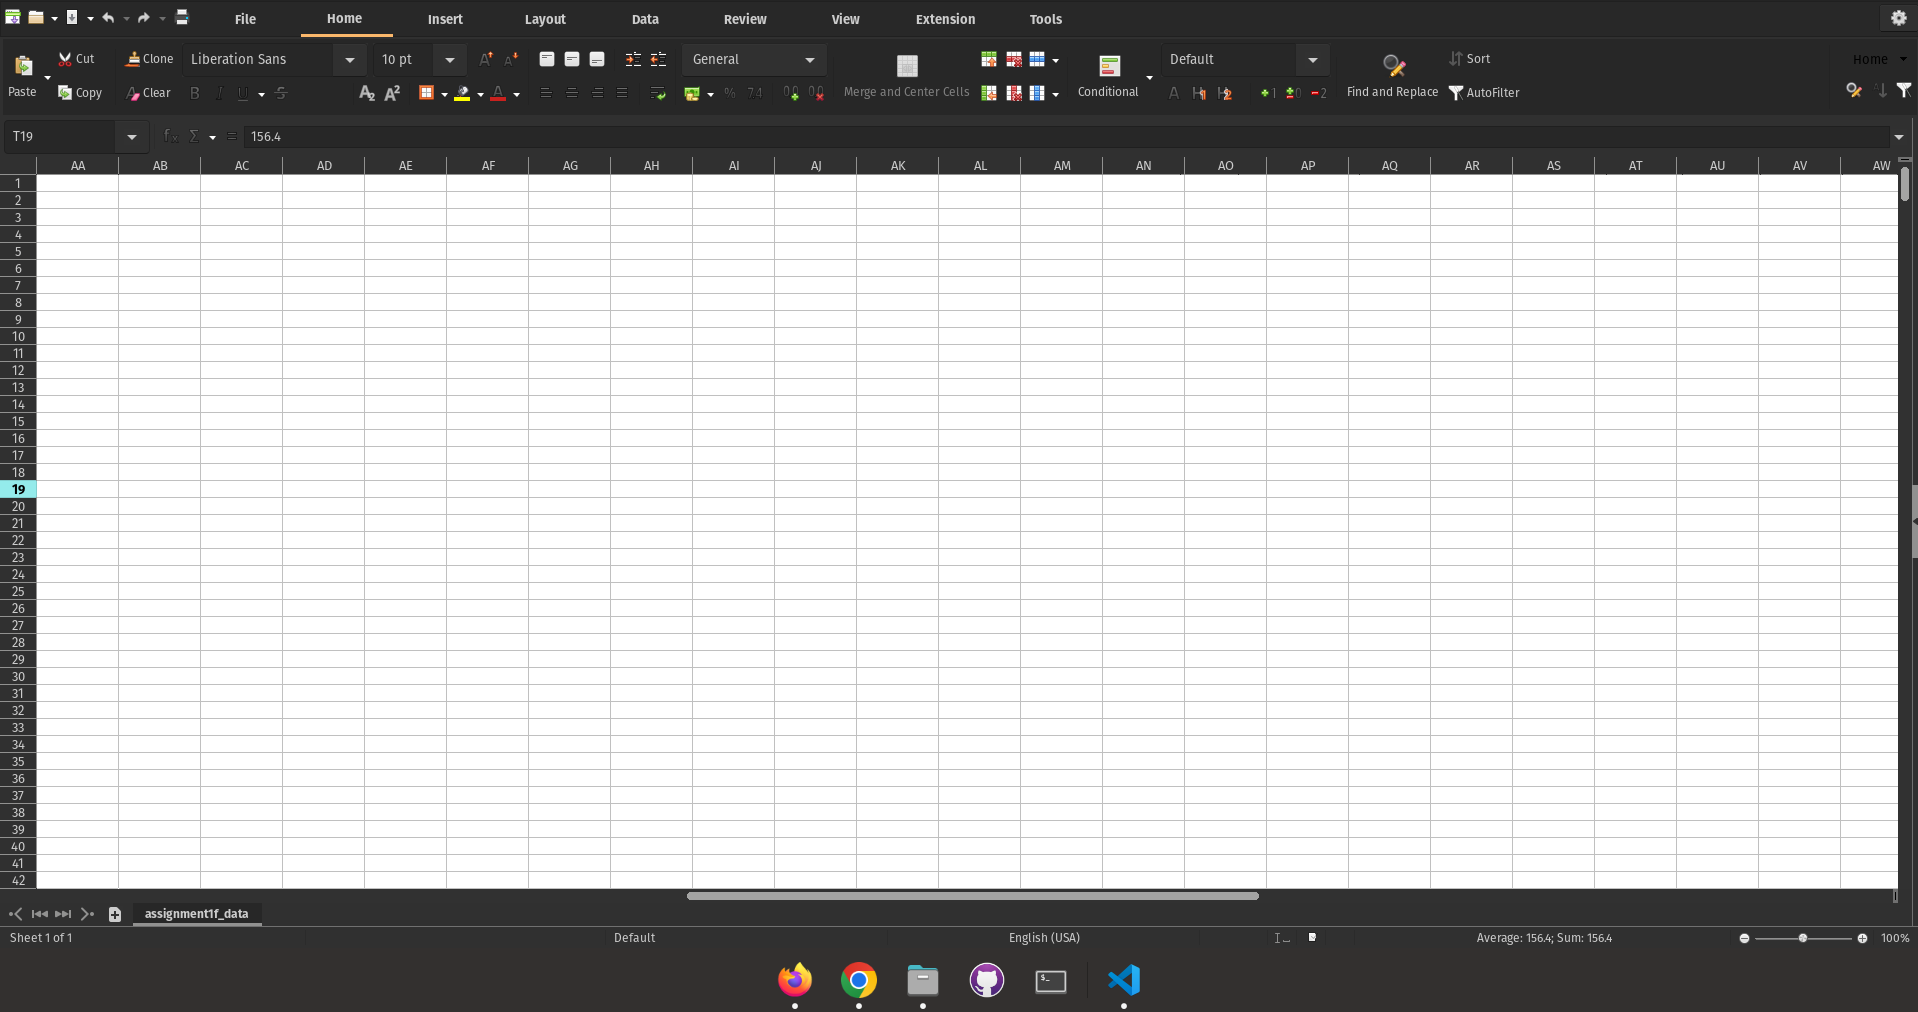Image resolution: width=1918 pixels, height=1012 pixels.
Task: Click the Insert Columns Before icon
Action: pos(989,93)
